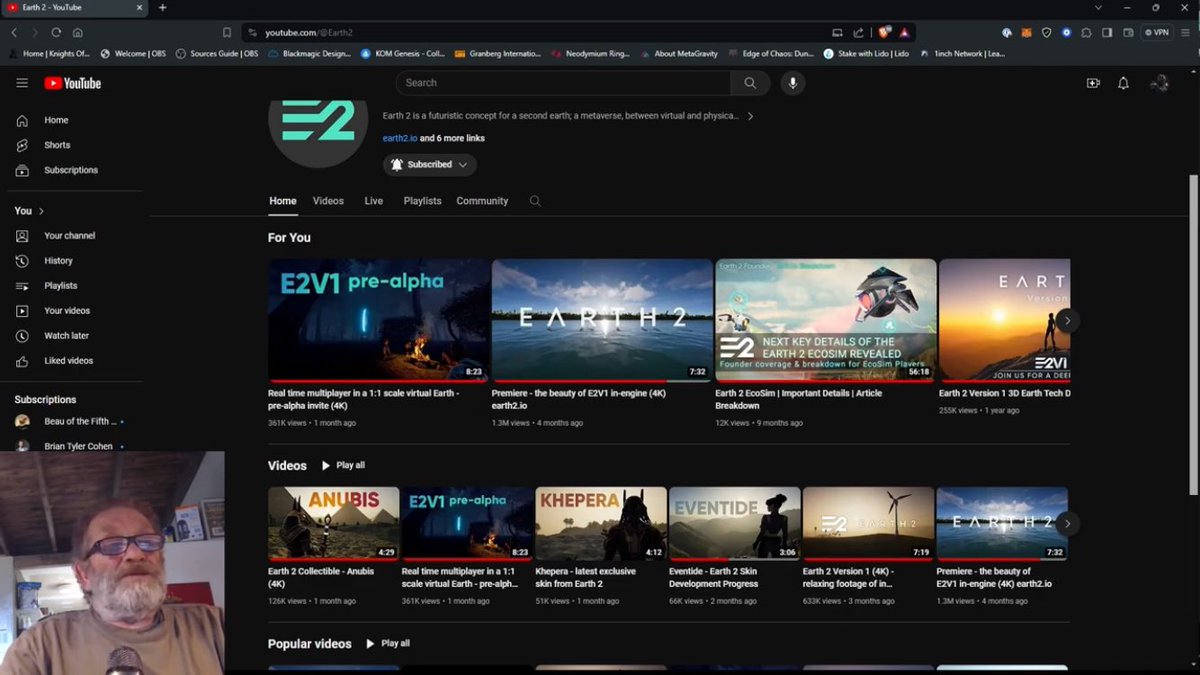Viewport: 1200px width, 675px height.
Task: Search within channel magnifier icon
Action: 535,201
